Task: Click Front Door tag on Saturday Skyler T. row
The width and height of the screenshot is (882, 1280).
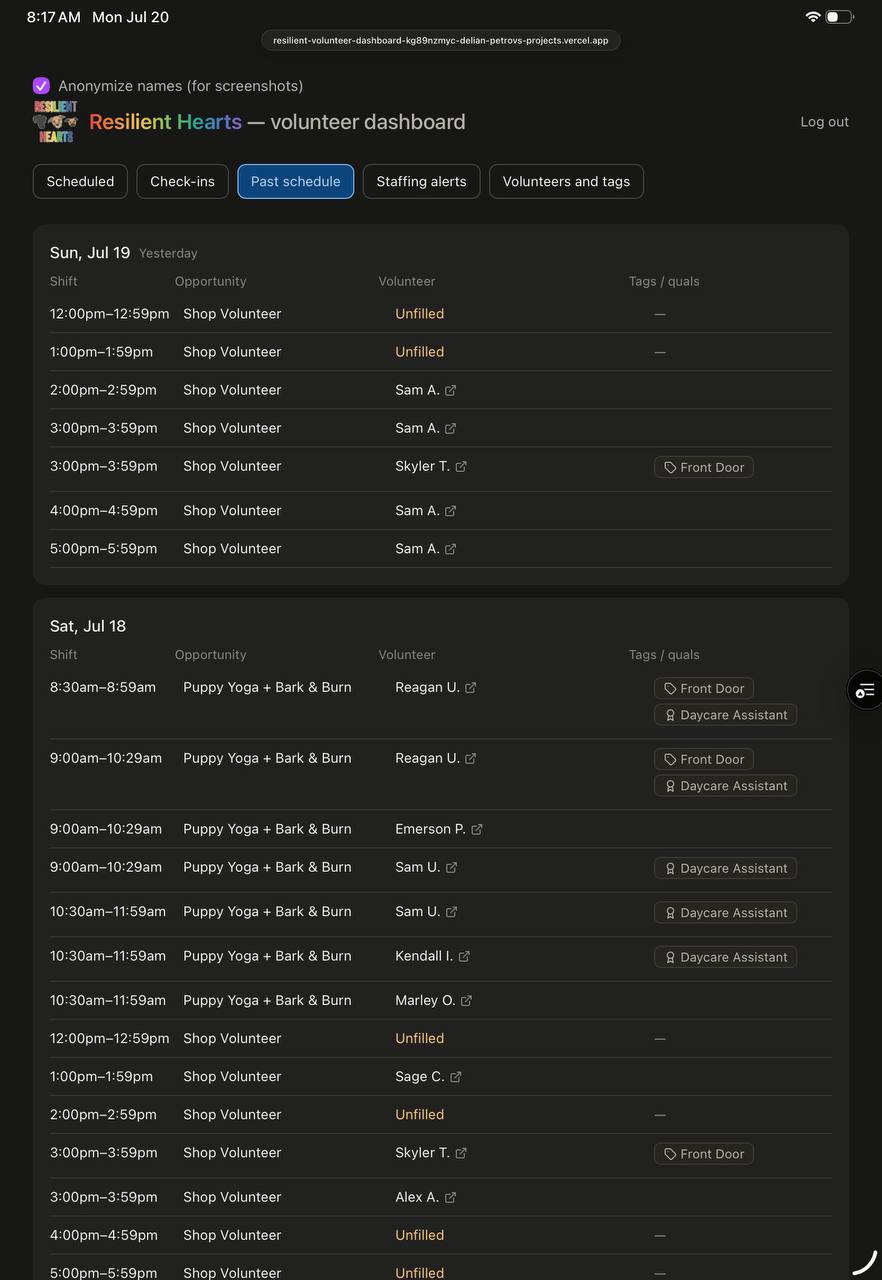Action: click(x=704, y=1154)
